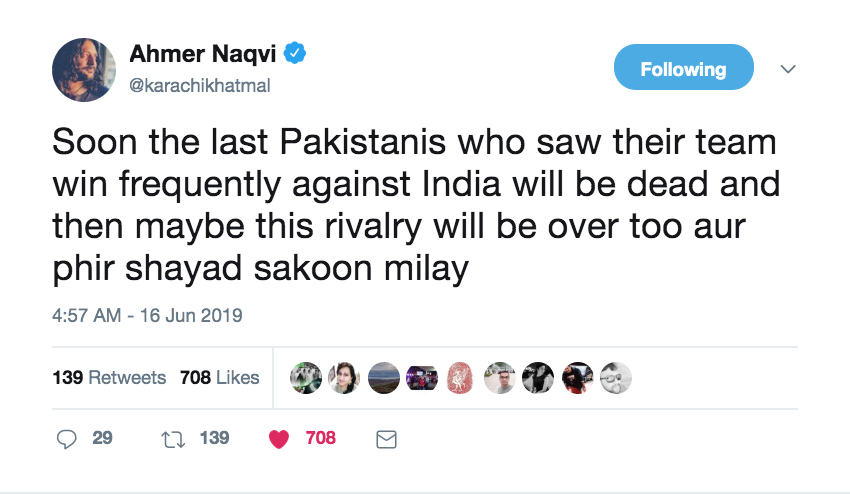Open the red Liverpool crest avatar
This screenshot has height=494, width=850.
(x=461, y=378)
